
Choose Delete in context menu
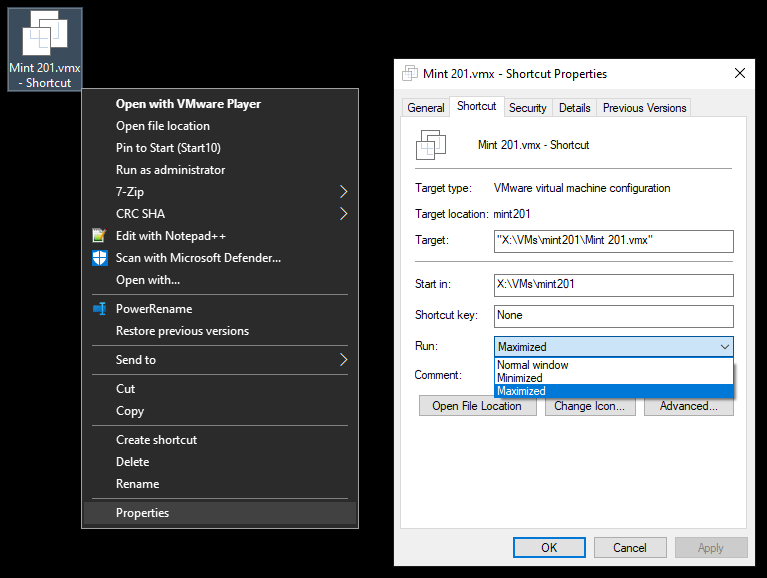tap(220, 462)
